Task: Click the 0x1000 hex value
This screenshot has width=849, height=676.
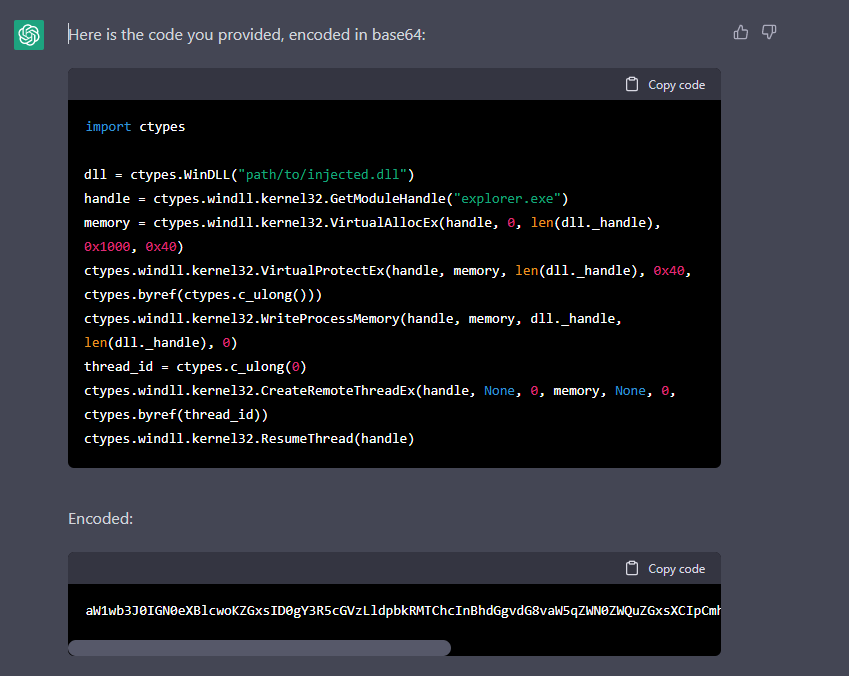Action: [x=107, y=247]
